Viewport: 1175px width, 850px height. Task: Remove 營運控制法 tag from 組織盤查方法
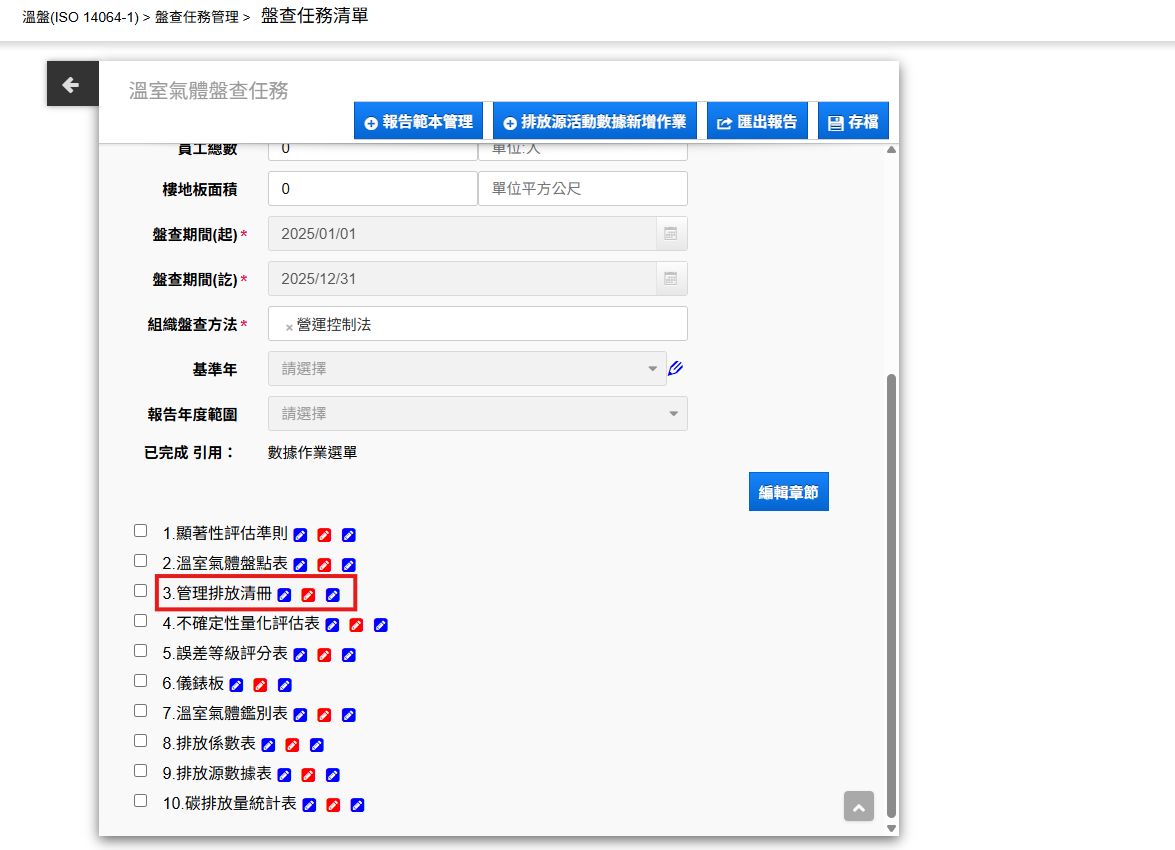[289, 326]
